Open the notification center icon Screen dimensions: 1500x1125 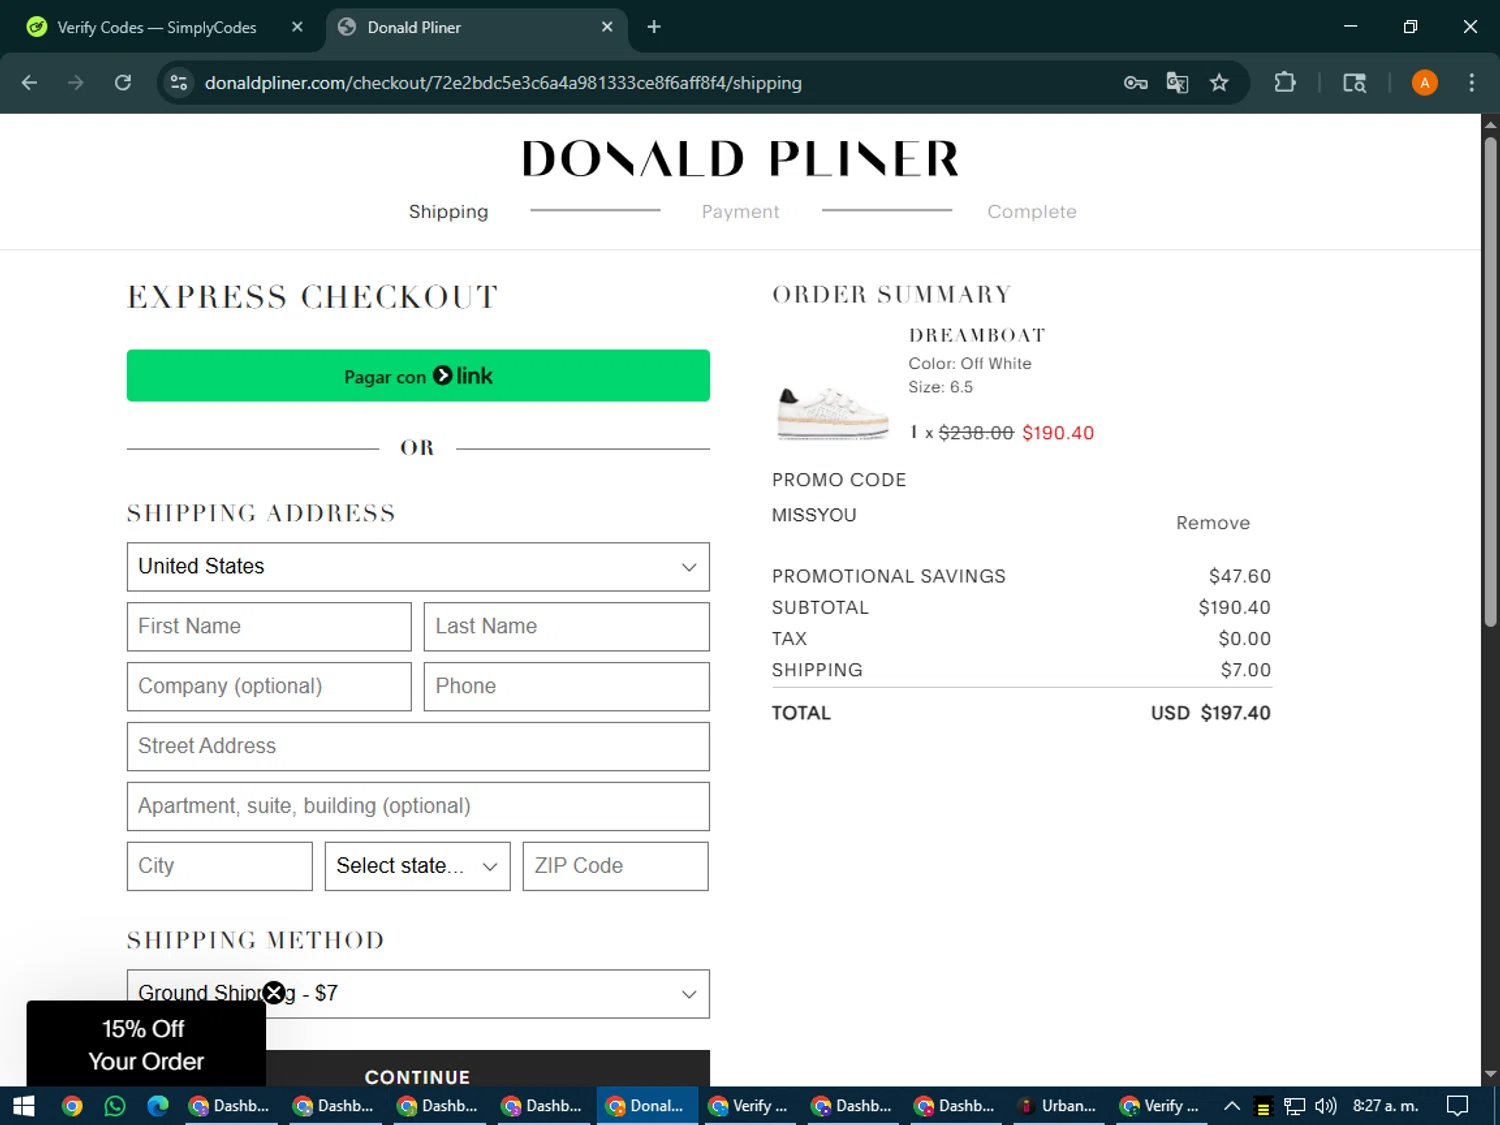[1458, 1106]
